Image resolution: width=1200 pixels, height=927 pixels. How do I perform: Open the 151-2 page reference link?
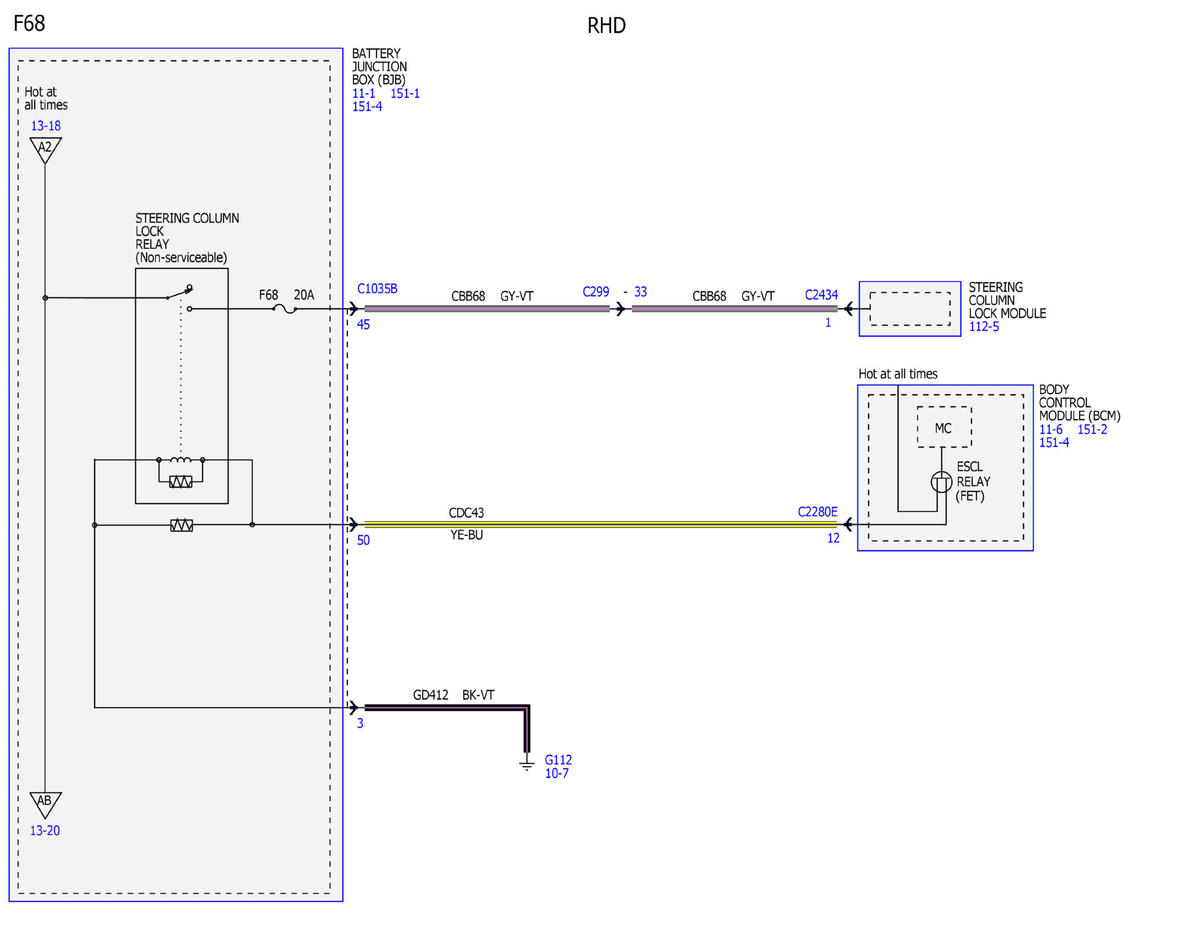click(x=1094, y=429)
